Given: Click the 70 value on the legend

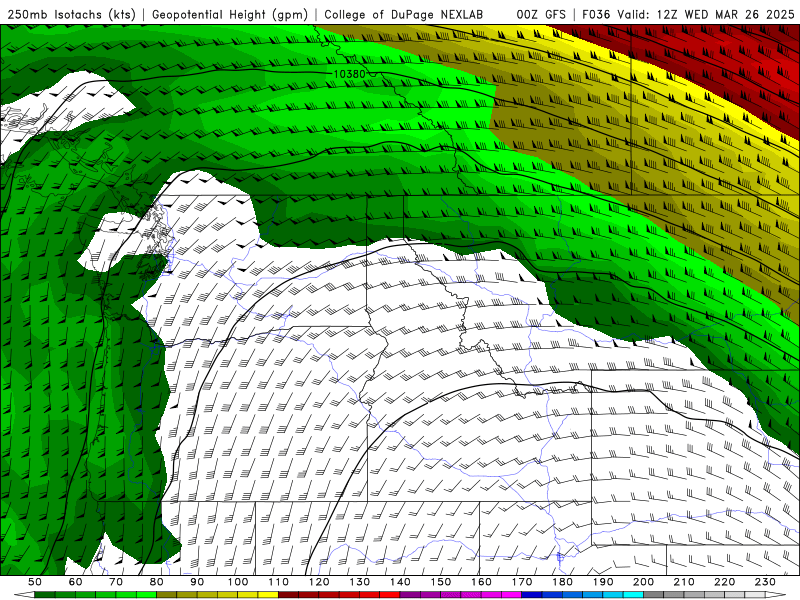Looking at the screenshot, I should click(116, 582).
